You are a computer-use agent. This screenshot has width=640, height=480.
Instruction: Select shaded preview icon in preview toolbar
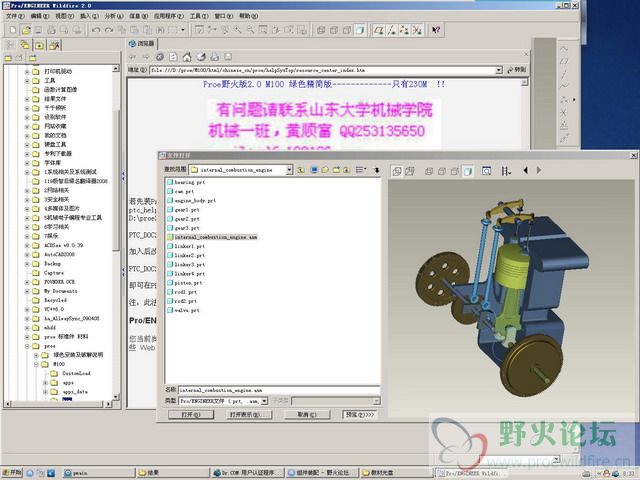pos(467,171)
